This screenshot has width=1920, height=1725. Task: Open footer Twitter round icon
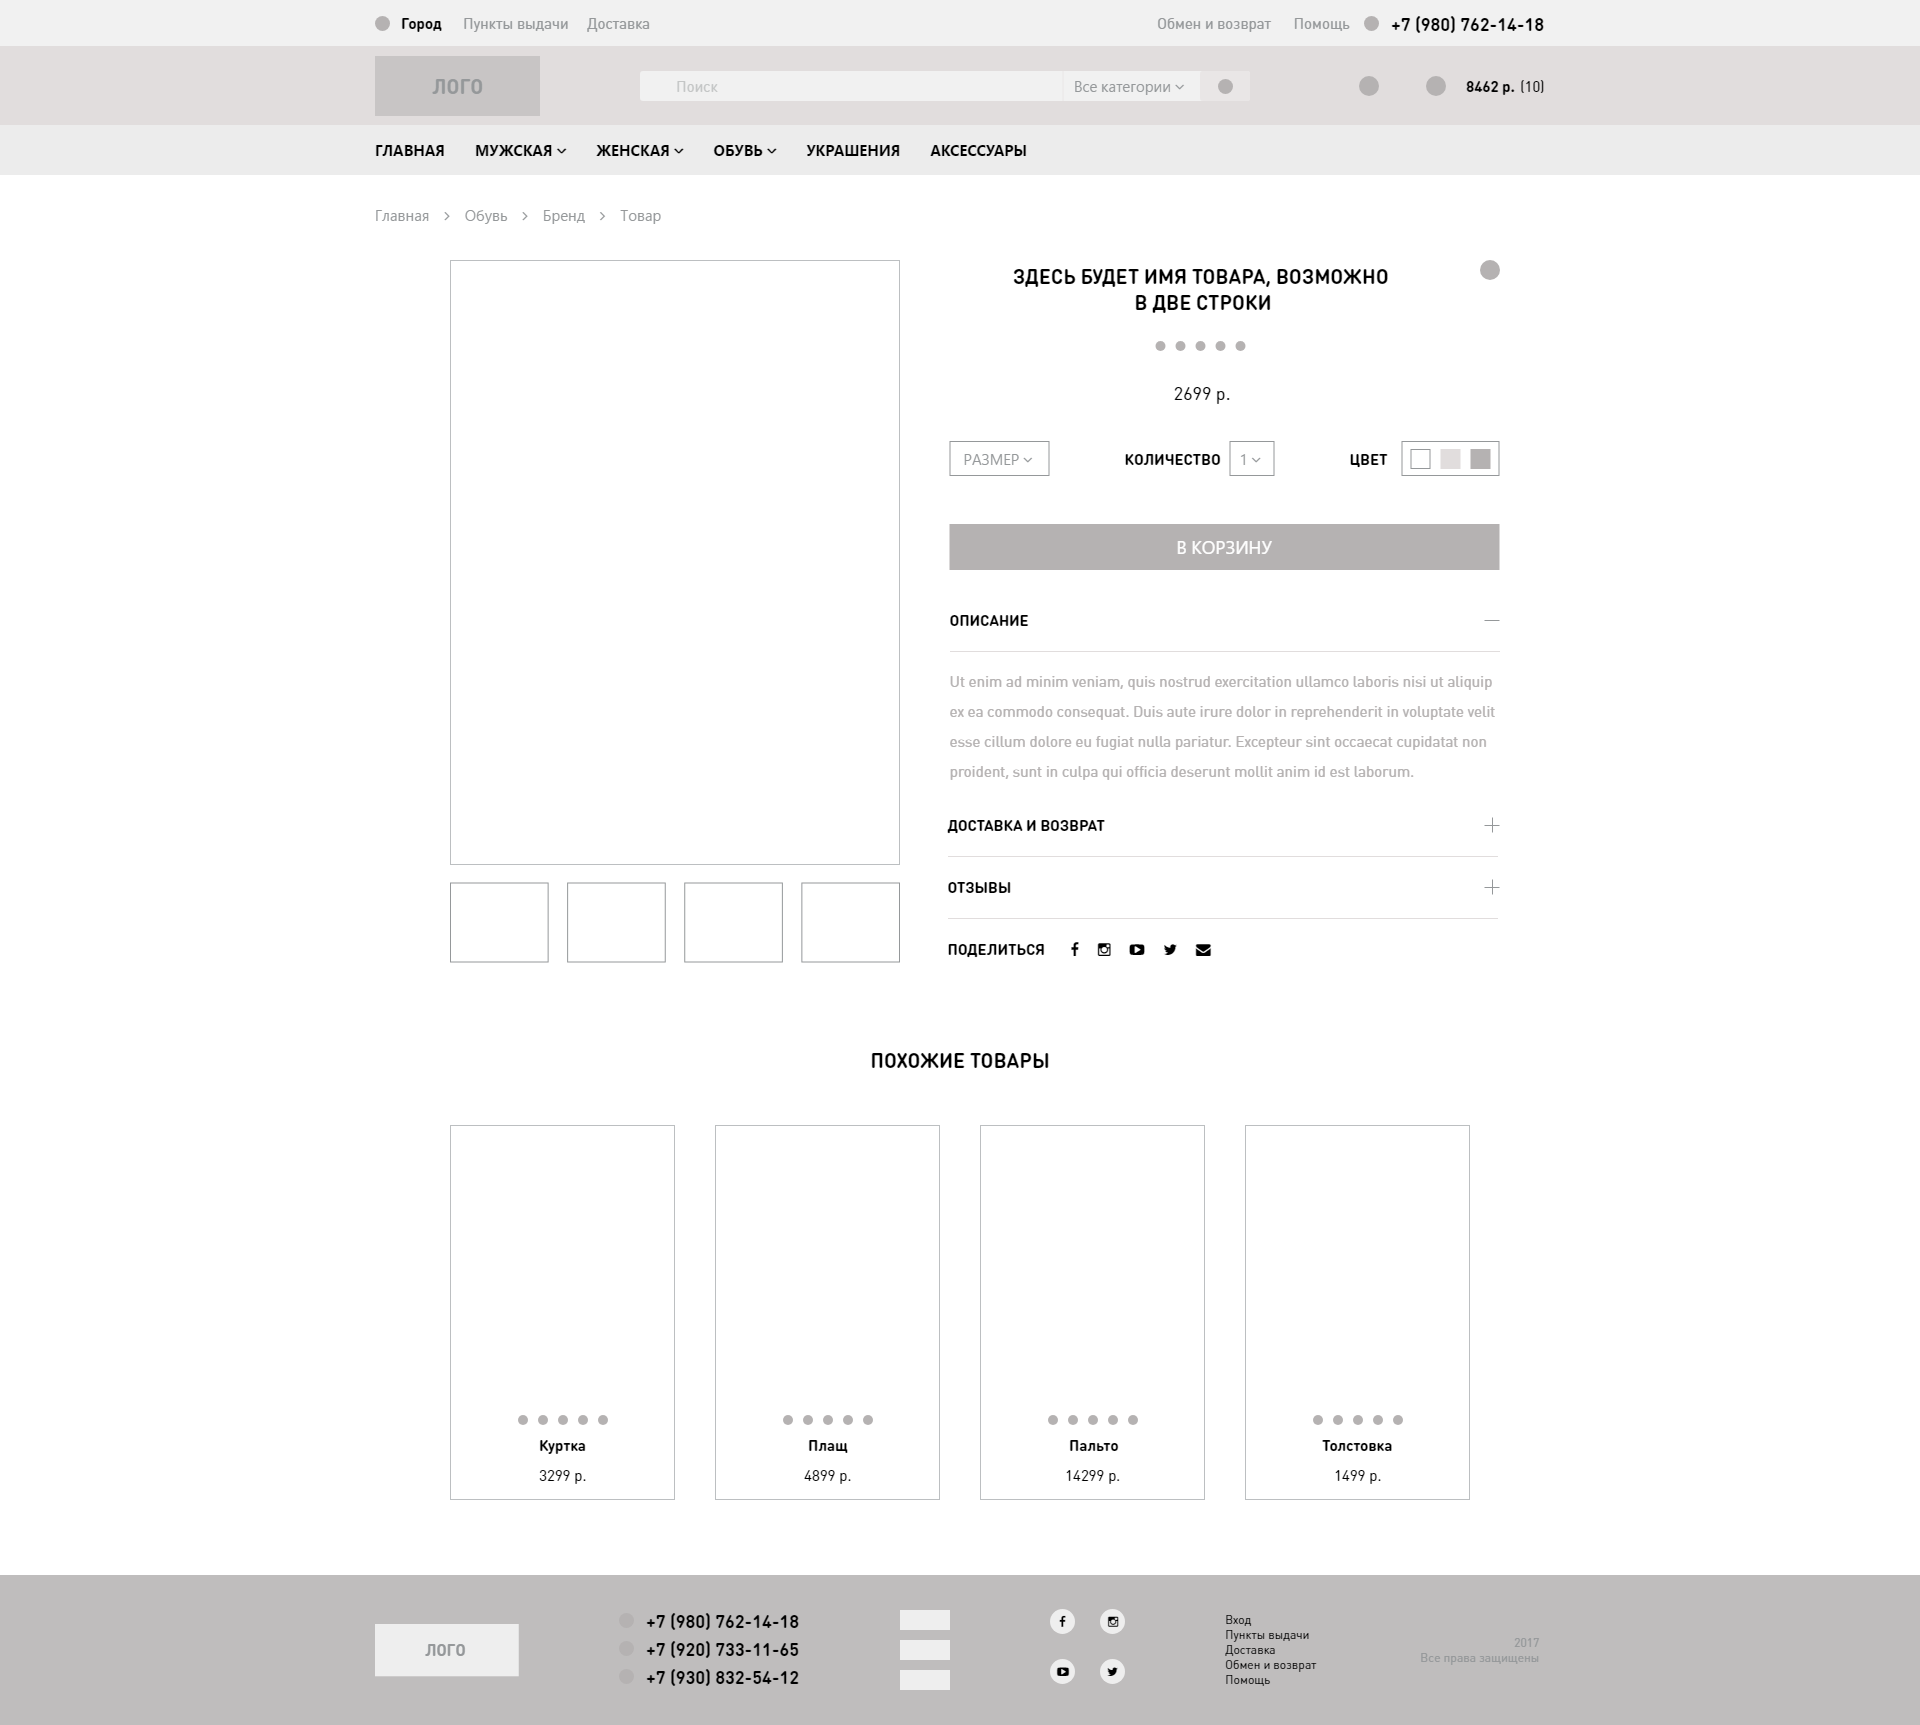(1112, 1671)
